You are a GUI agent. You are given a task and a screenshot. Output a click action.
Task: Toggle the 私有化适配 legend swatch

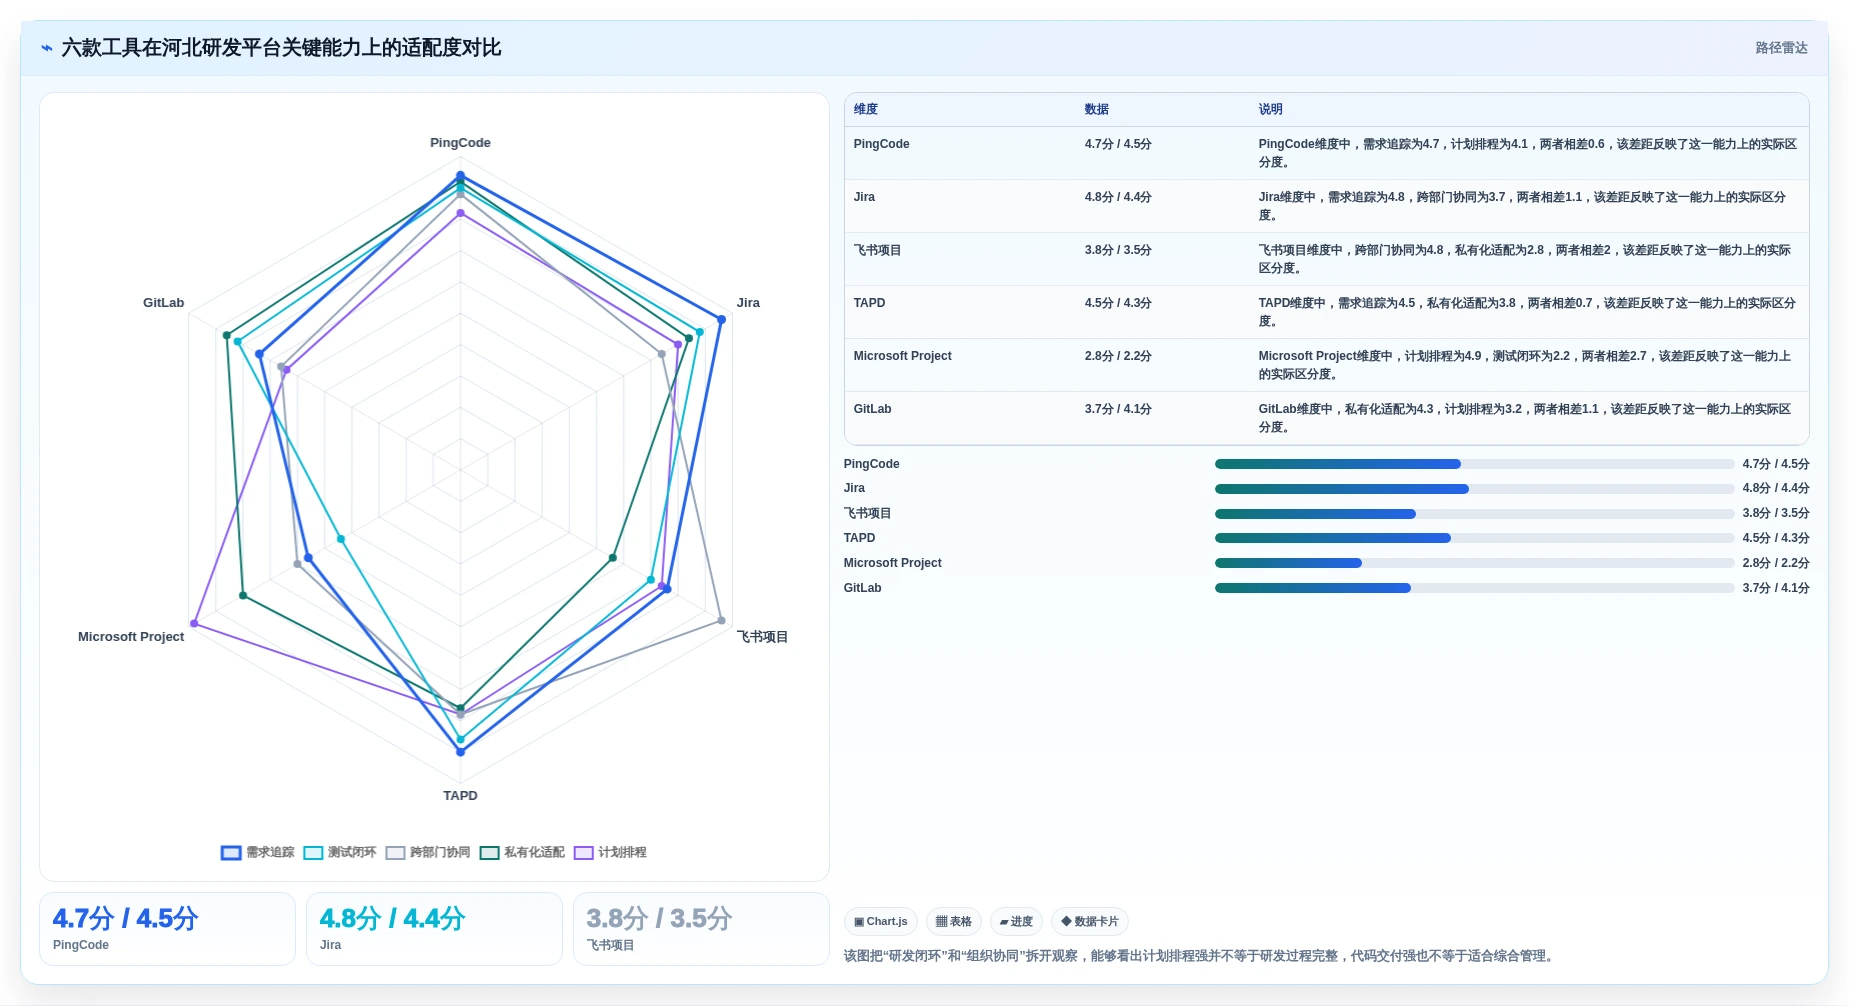point(489,853)
